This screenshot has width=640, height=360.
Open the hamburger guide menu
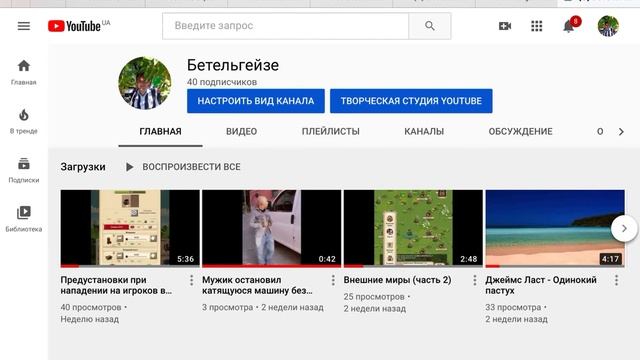24,26
